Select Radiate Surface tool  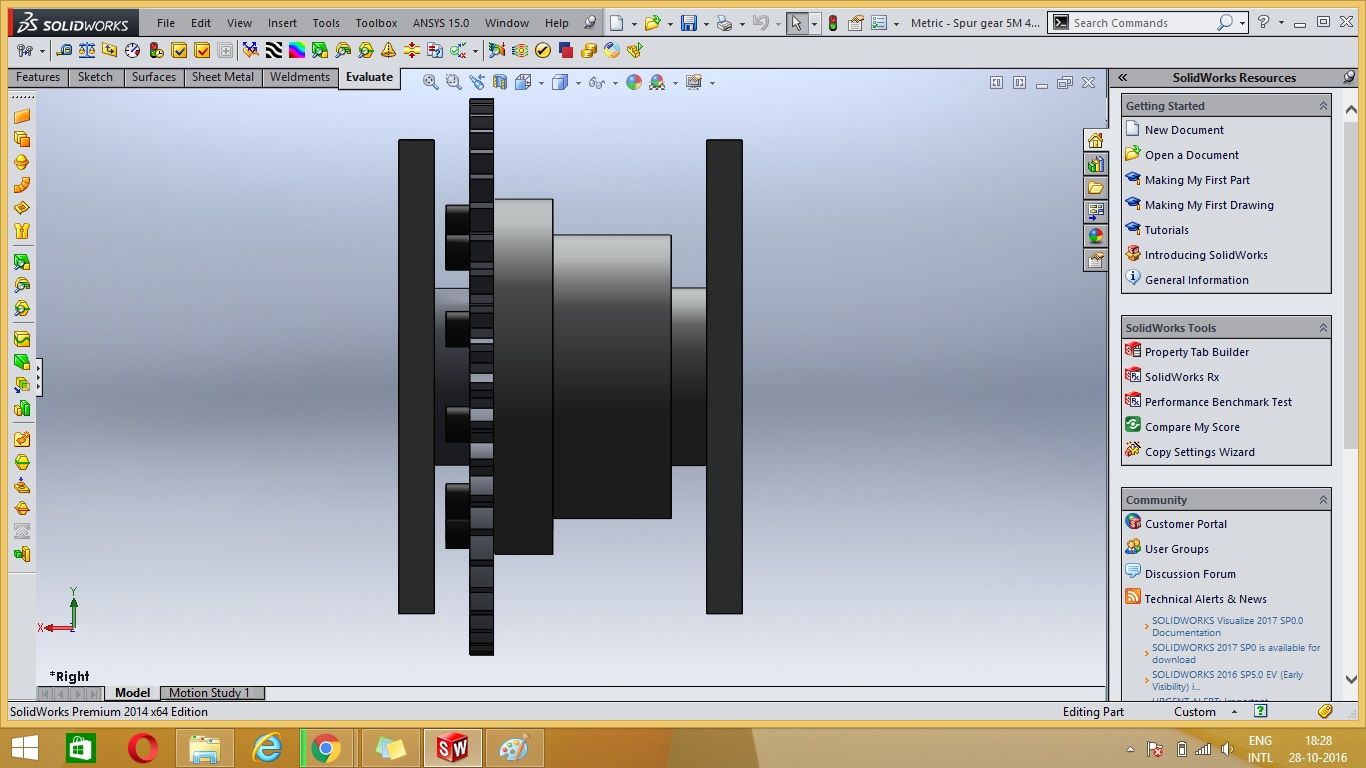coord(22,162)
